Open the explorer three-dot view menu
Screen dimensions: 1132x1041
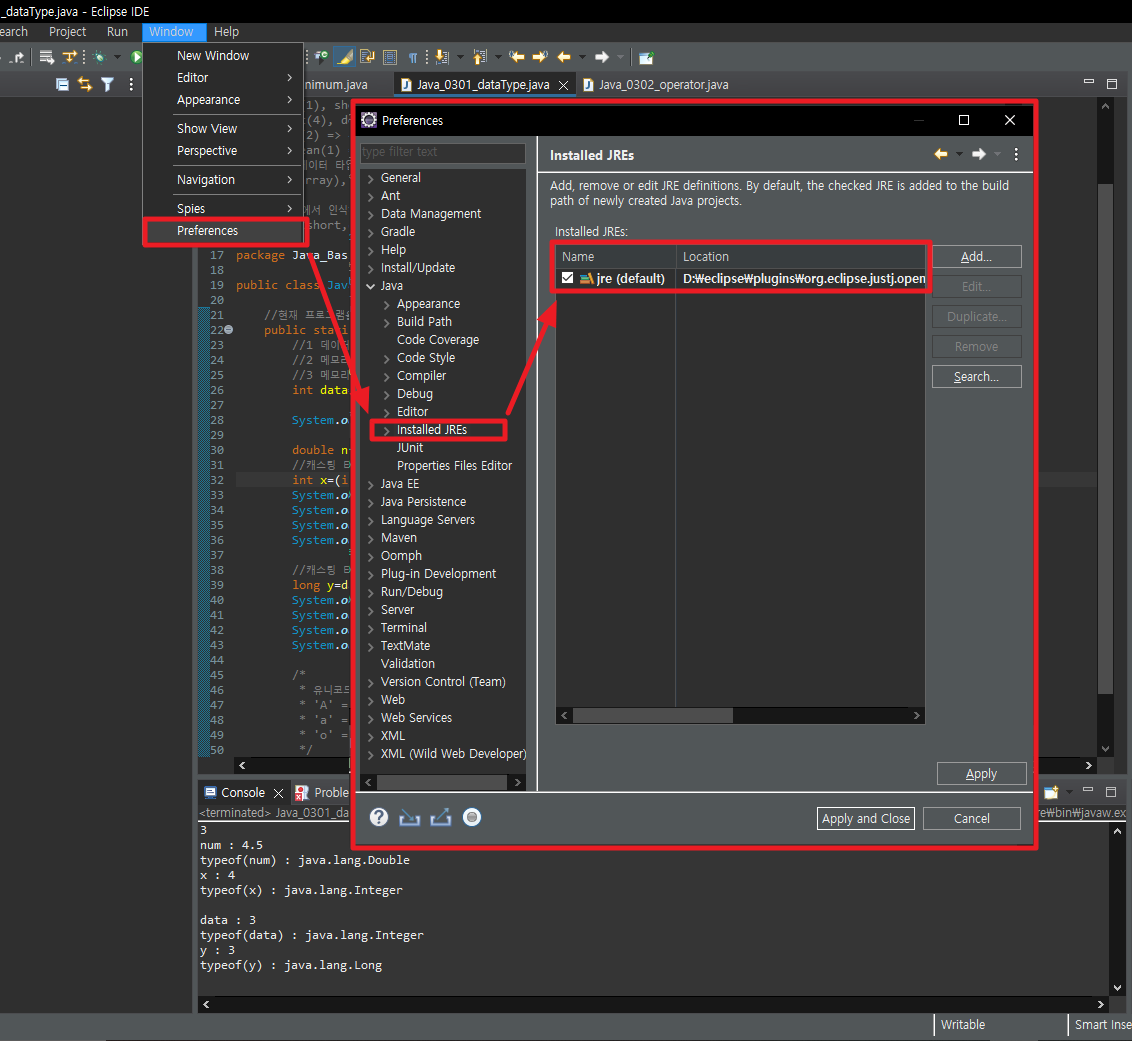point(131,84)
